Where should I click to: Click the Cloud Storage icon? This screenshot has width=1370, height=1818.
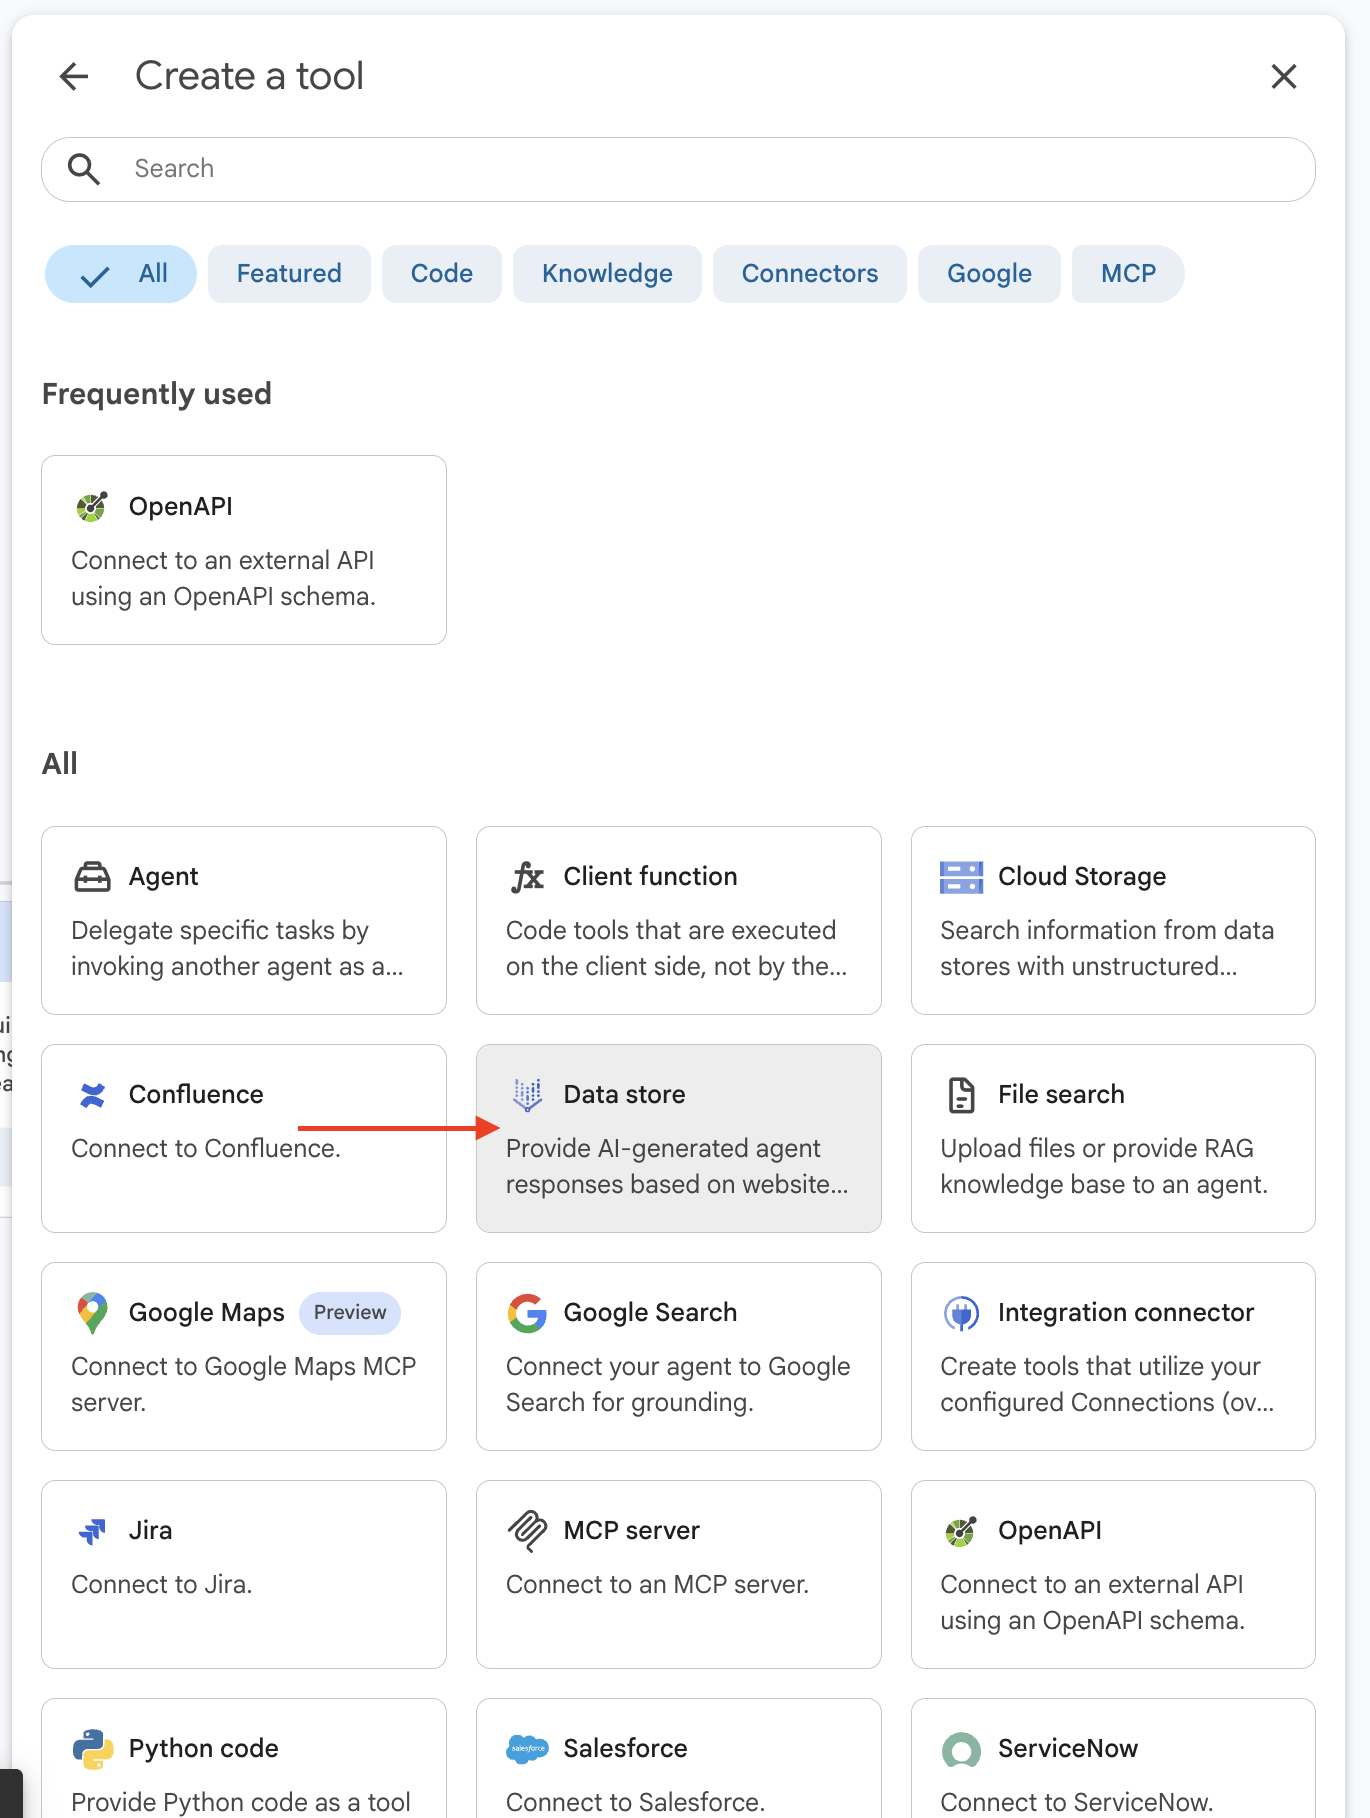pyautogui.click(x=961, y=877)
